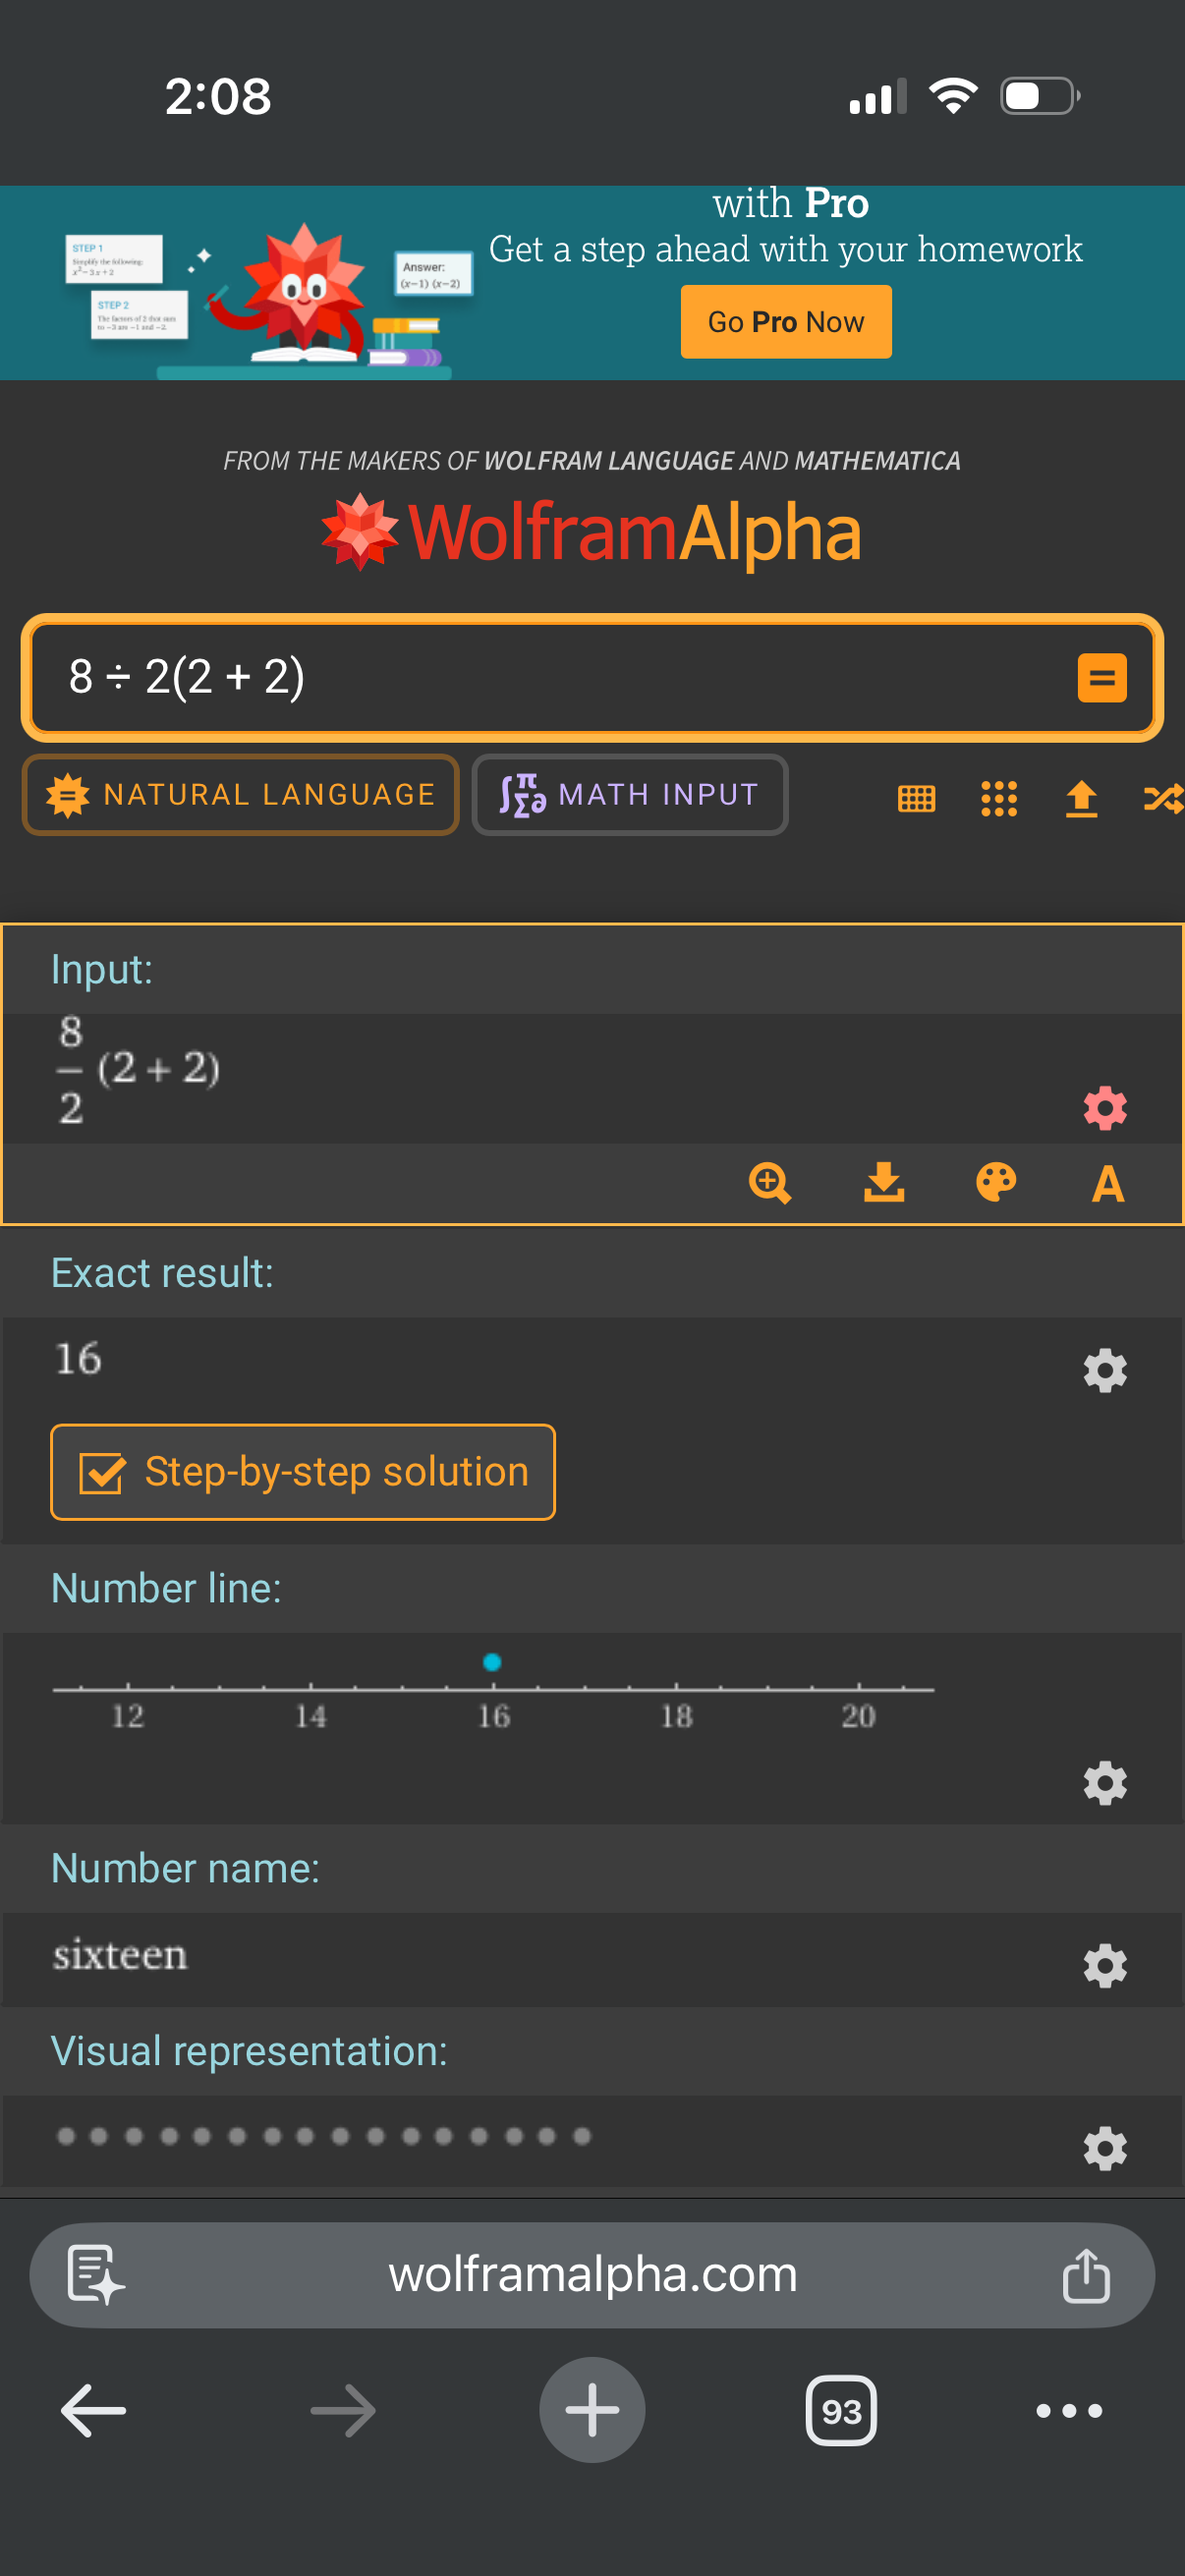Switch to Math Input mode
1185x2576 pixels.
630,795
